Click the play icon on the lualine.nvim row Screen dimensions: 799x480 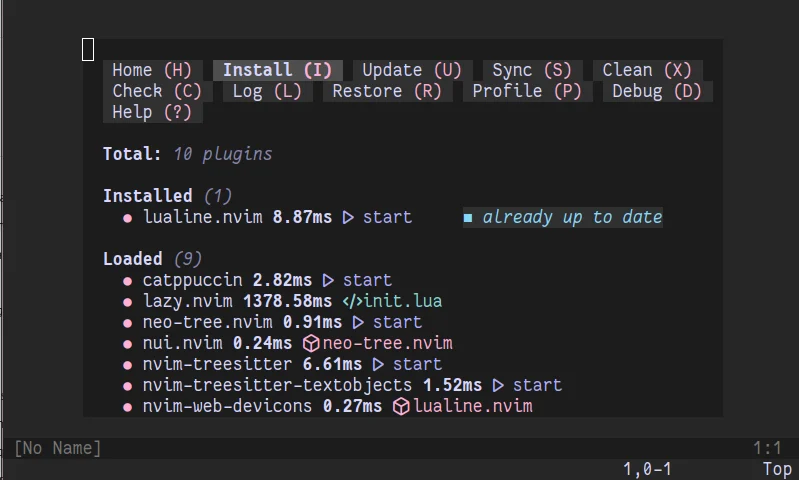click(348, 218)
